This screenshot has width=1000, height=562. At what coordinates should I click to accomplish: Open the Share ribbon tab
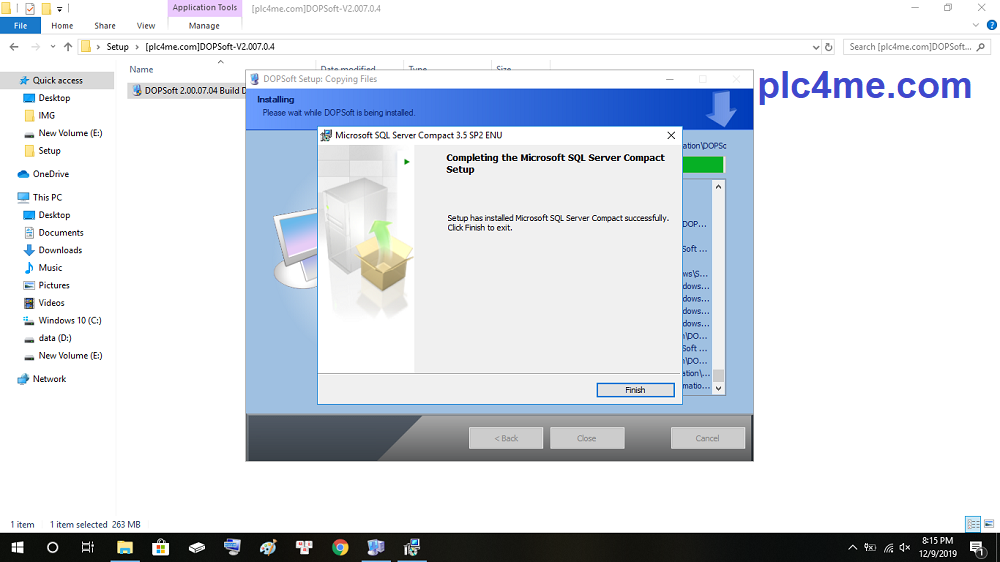pyautogui.click(x=105, y=25)
